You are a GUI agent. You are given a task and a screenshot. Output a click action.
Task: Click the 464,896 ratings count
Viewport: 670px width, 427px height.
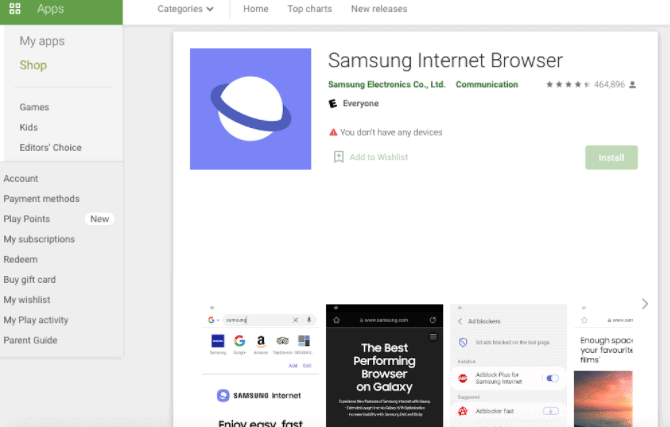tap(609, 85)
